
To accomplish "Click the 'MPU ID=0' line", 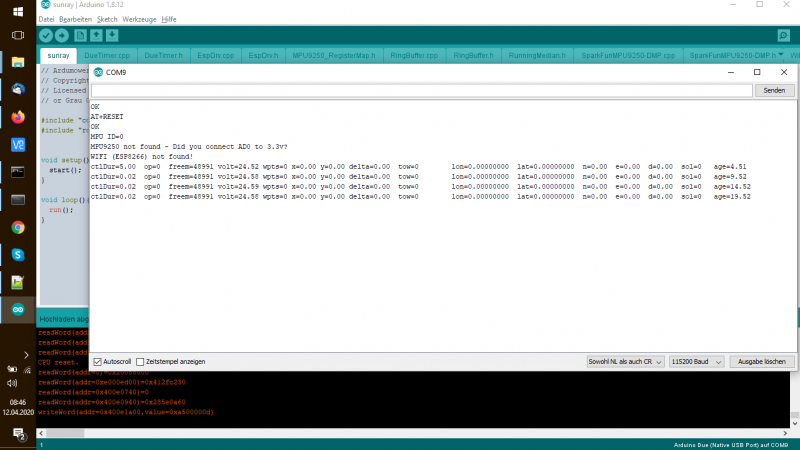I will click(x=107, y=137).
